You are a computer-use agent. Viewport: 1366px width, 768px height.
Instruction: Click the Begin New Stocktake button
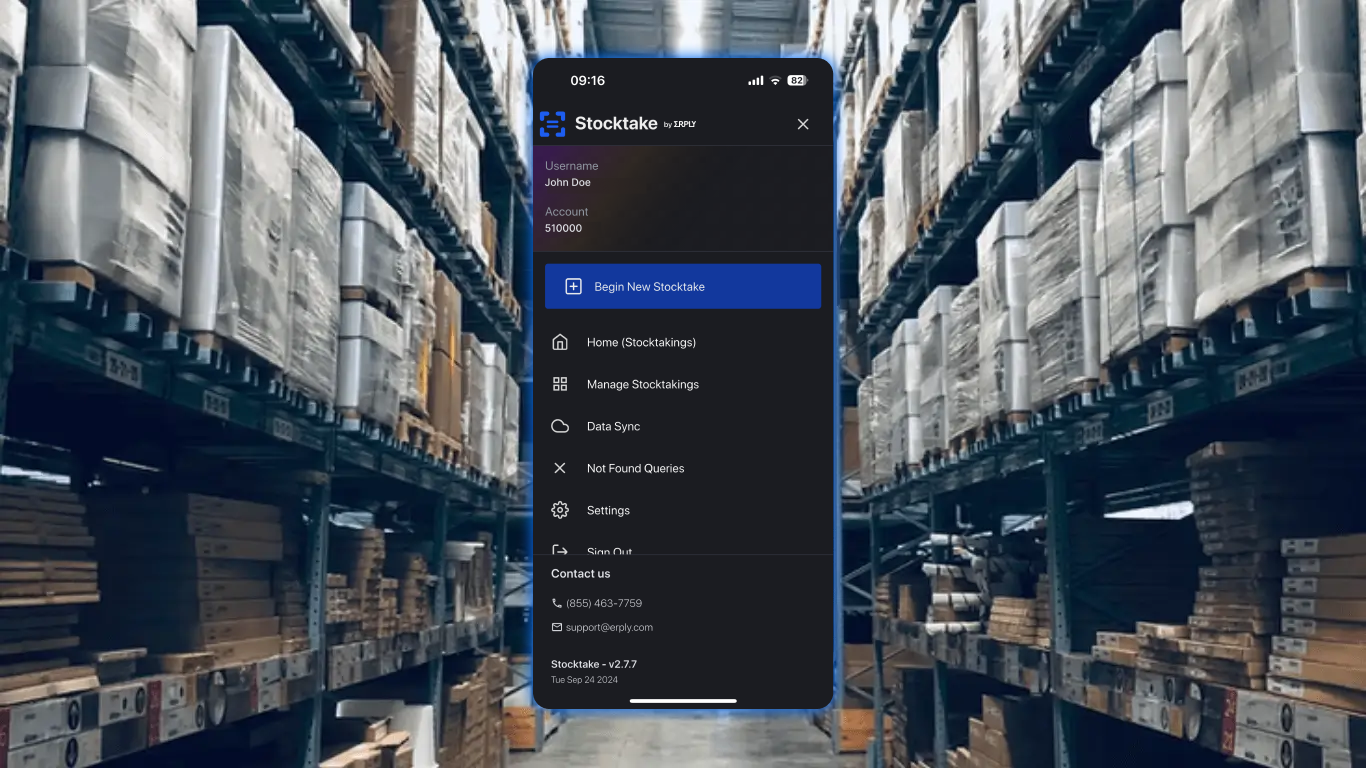[683, 286]
